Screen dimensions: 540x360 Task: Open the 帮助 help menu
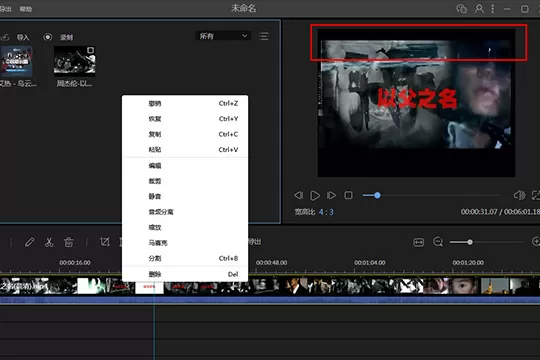[x=26, y=9]
